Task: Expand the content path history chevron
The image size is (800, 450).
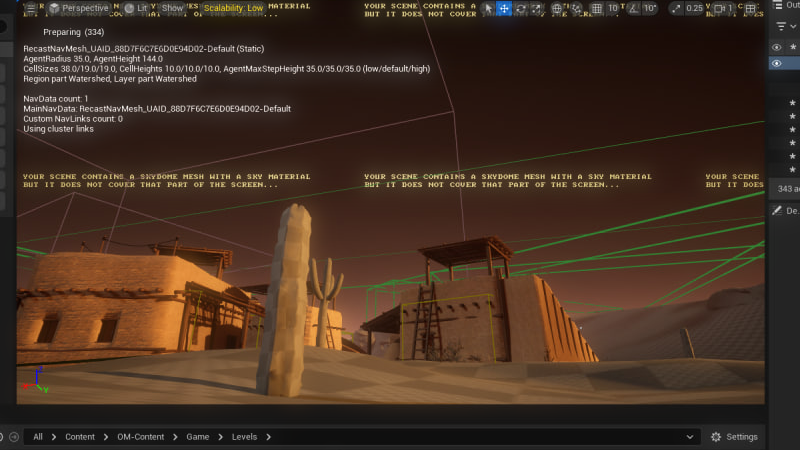Action: pos(689,437)
